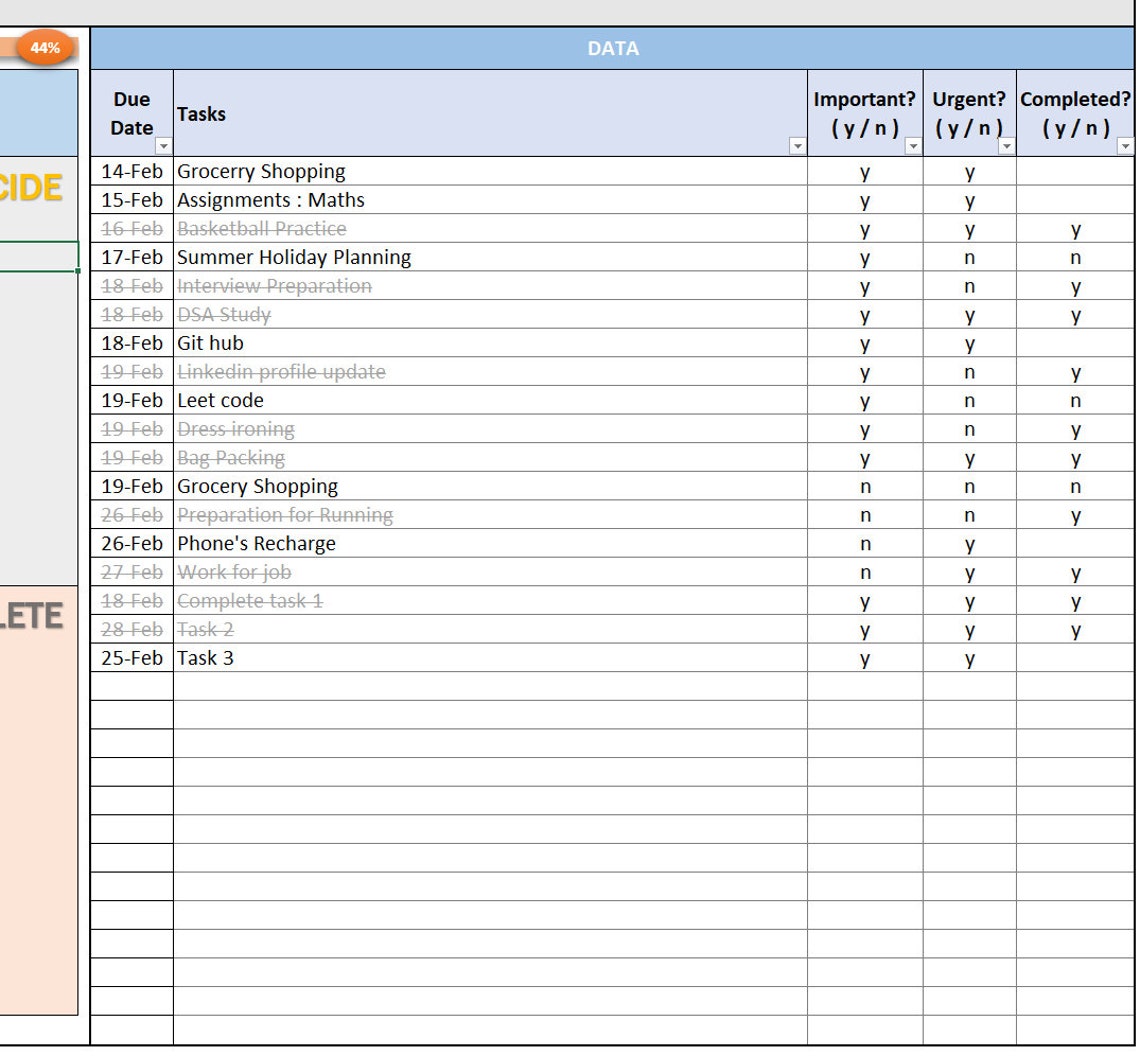Select the Leet code task cell

point(218,400)
